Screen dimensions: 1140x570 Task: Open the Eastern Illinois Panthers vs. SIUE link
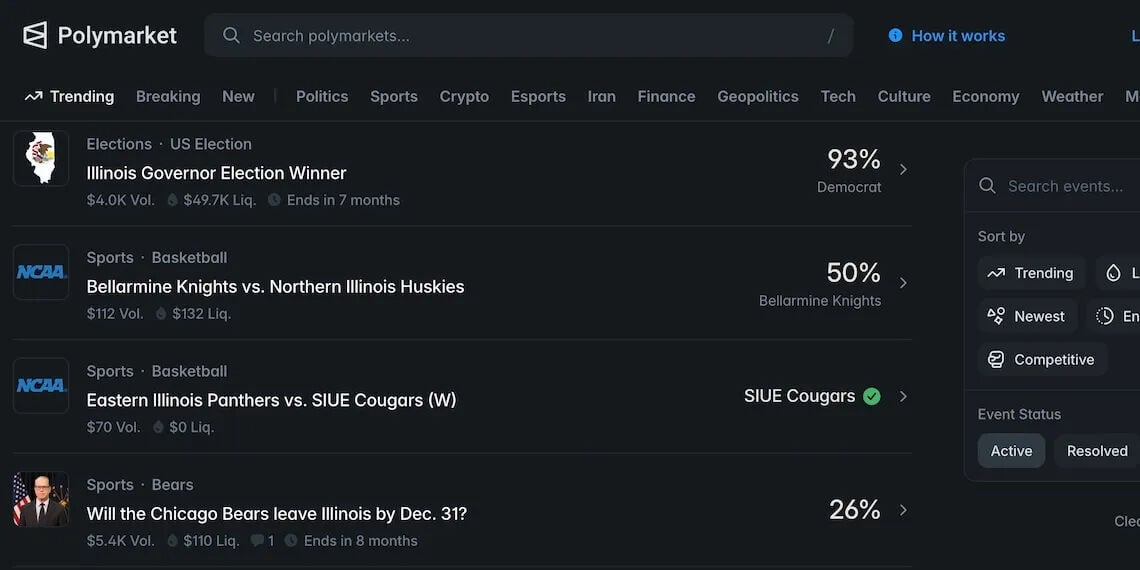point(271,400)
